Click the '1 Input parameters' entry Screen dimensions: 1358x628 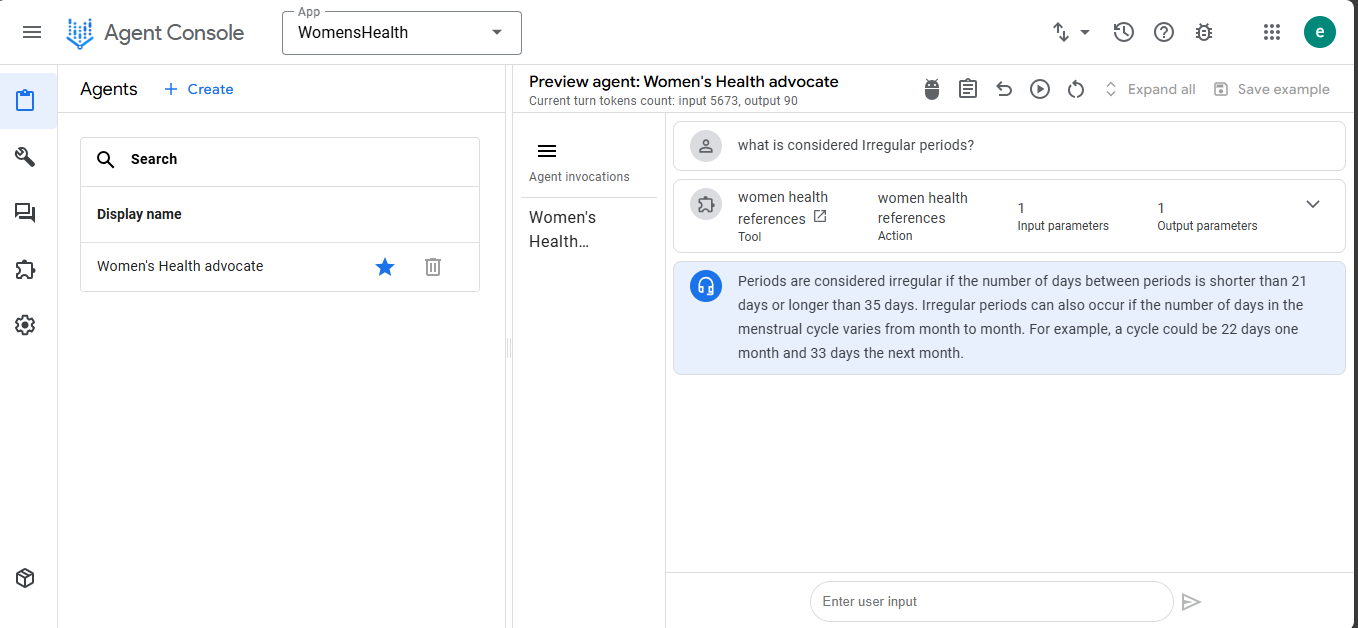click(x=1063, y=216)
